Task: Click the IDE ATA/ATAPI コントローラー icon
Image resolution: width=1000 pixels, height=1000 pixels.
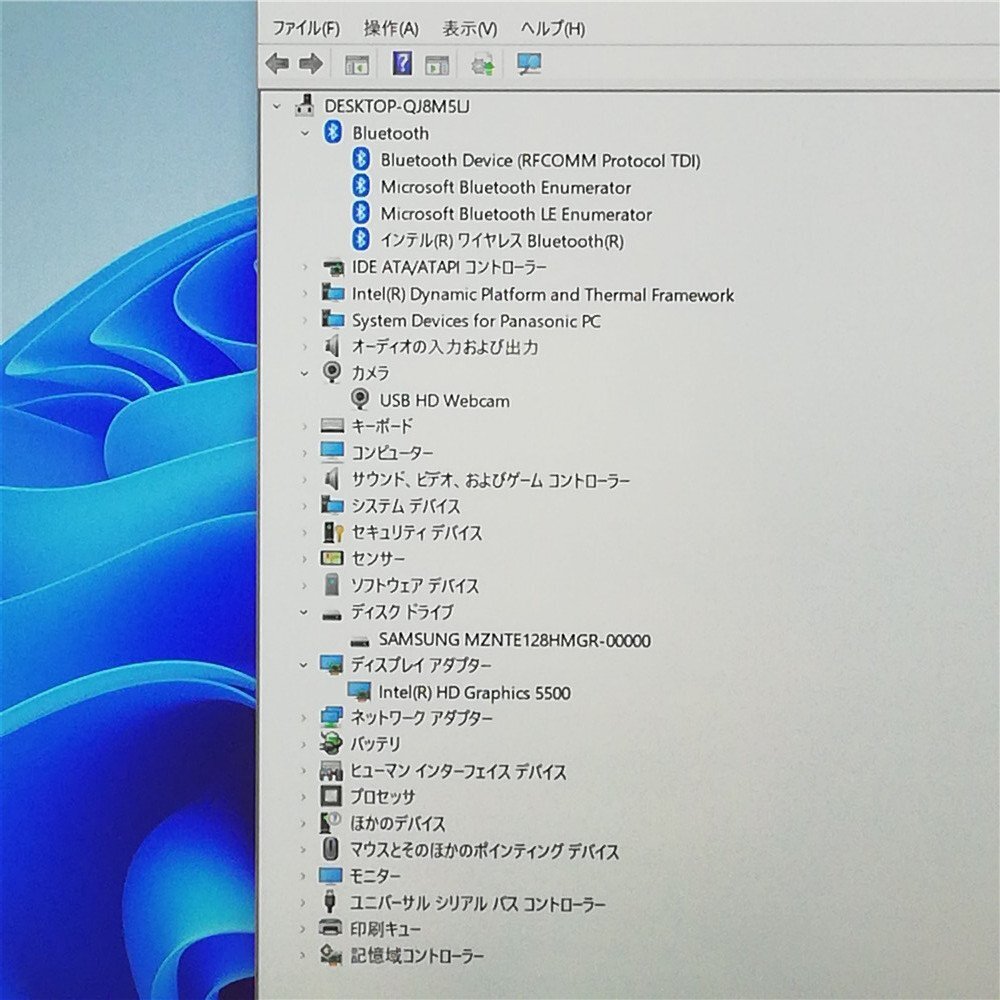Action: (333, 267)
